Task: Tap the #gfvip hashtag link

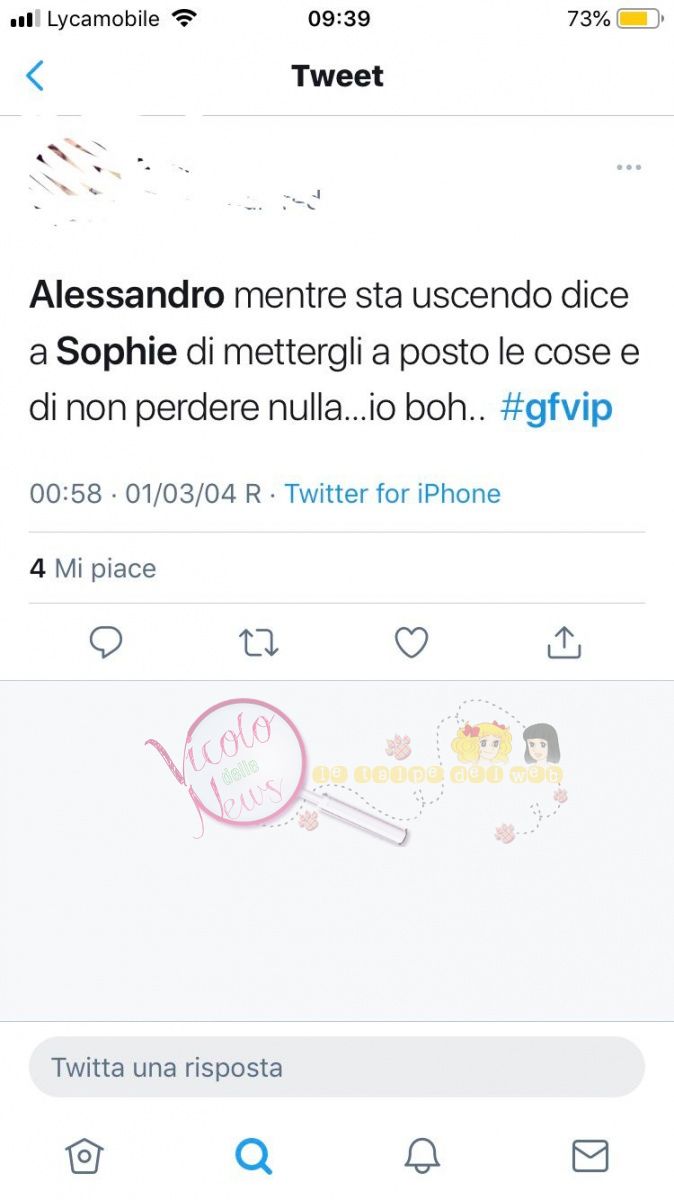Action: (555, 409)
